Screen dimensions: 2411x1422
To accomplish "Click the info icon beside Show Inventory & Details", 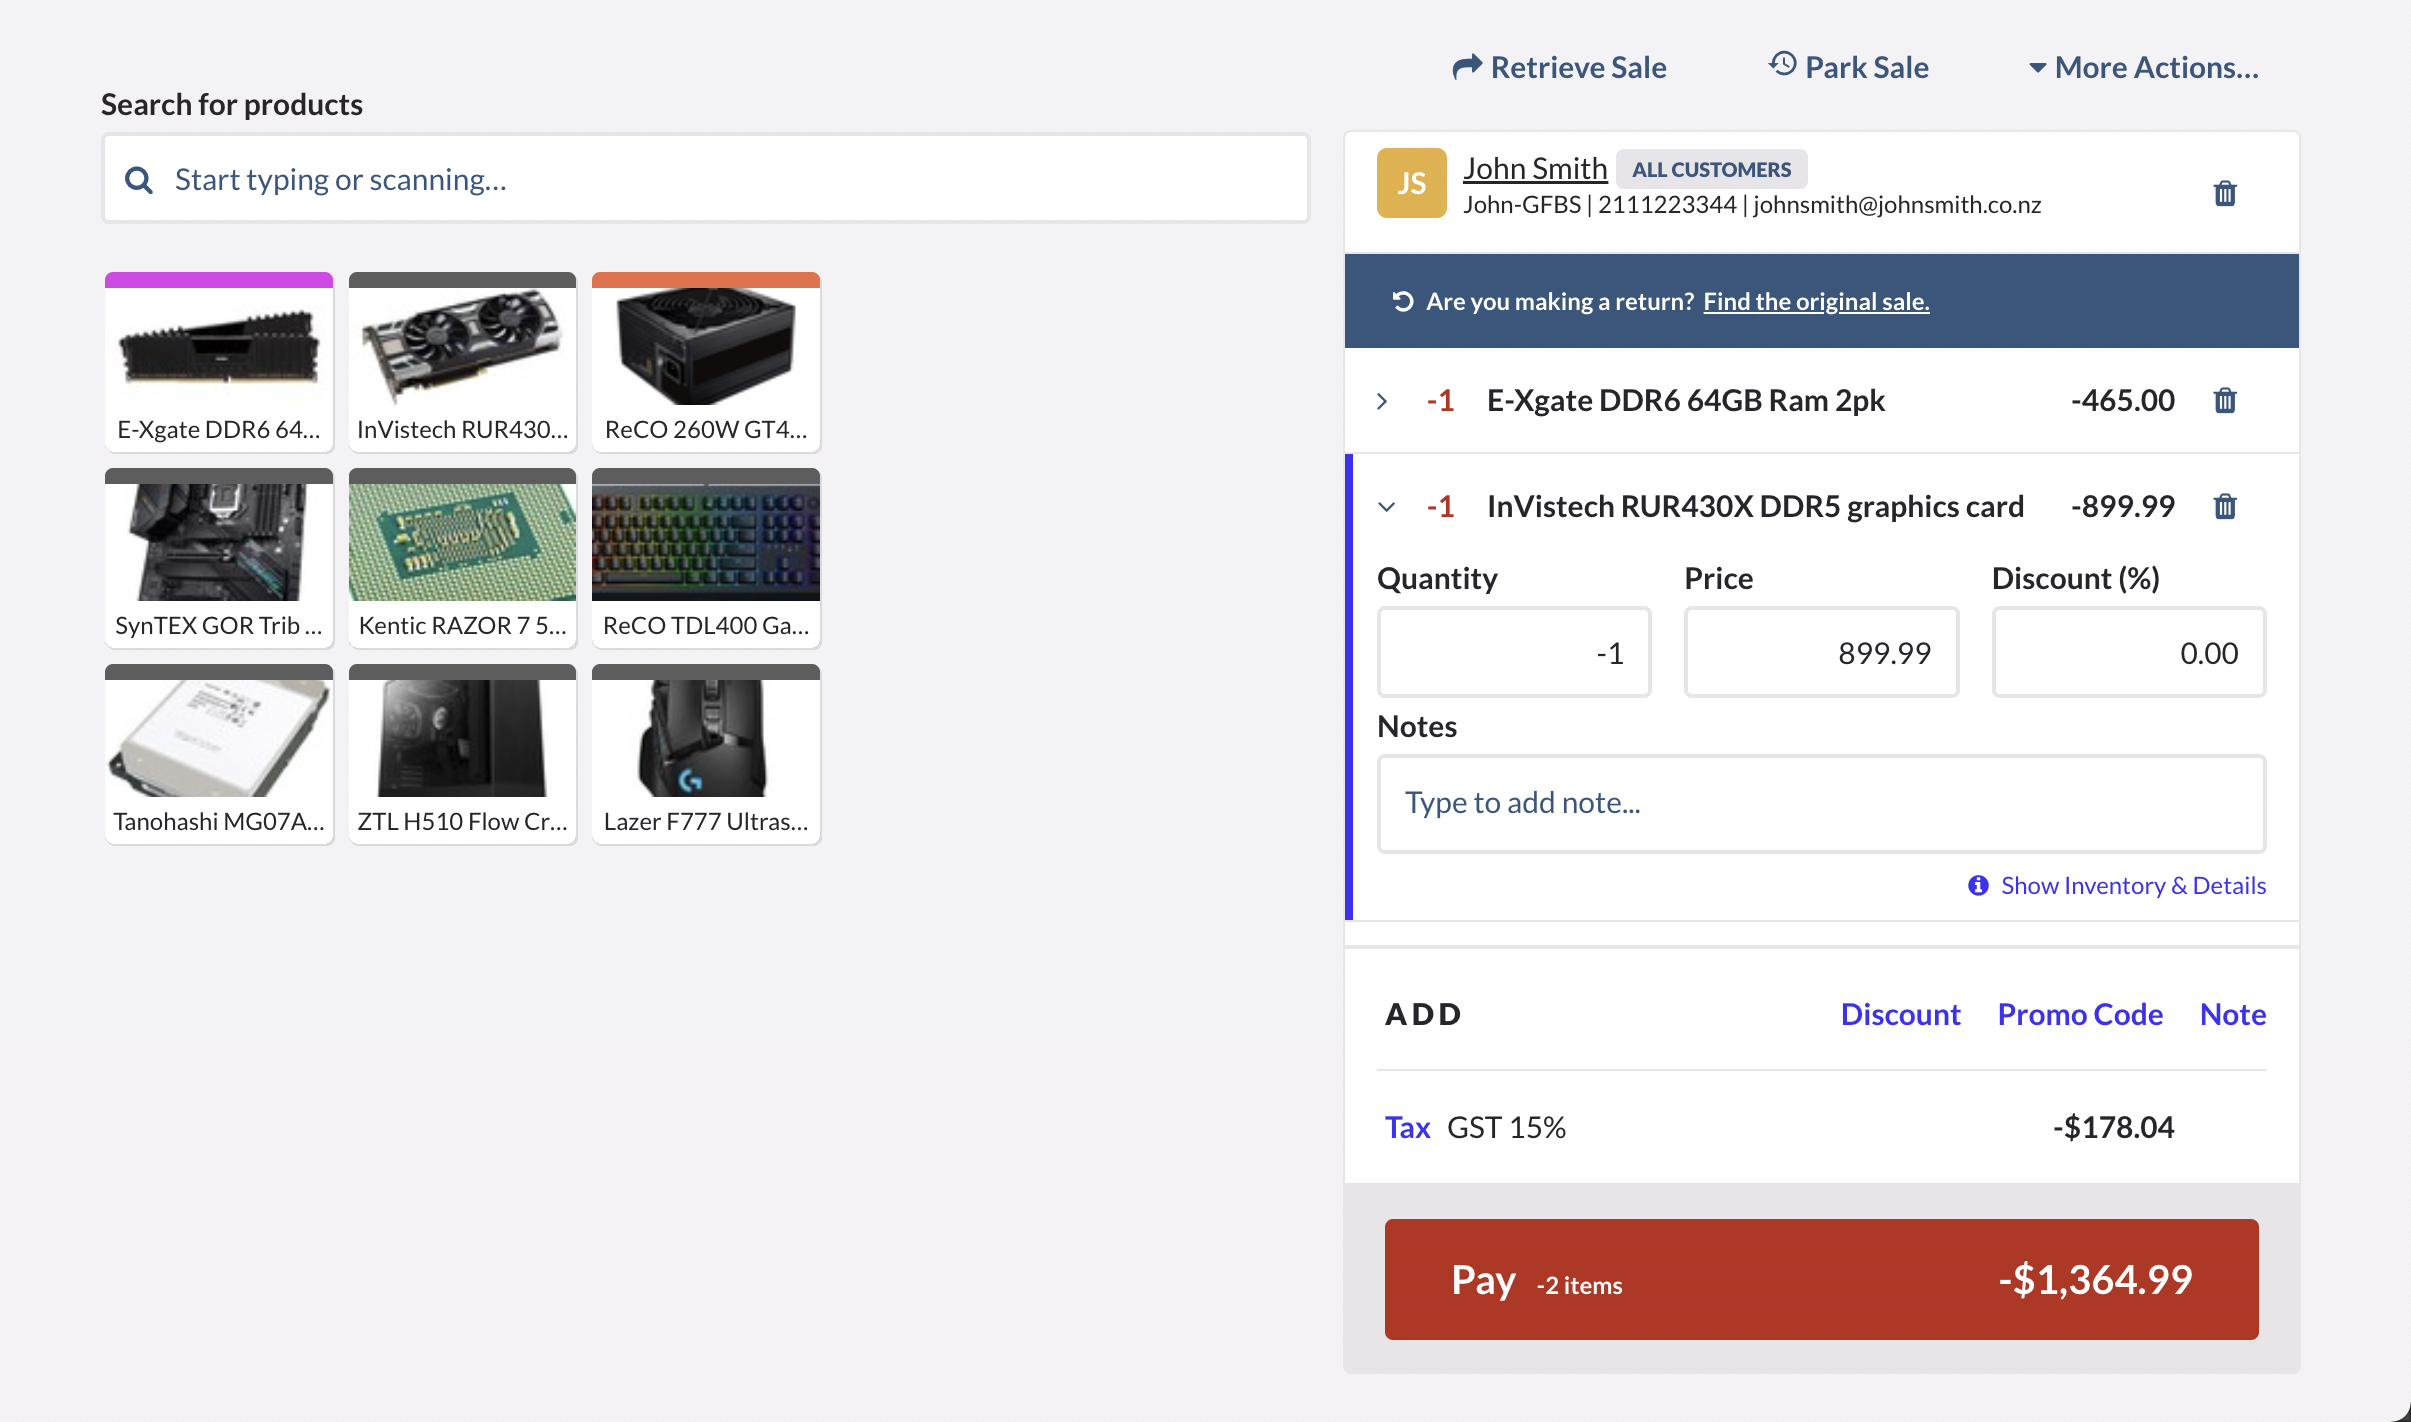I will pyautogui.click(x=1979, y=886).
